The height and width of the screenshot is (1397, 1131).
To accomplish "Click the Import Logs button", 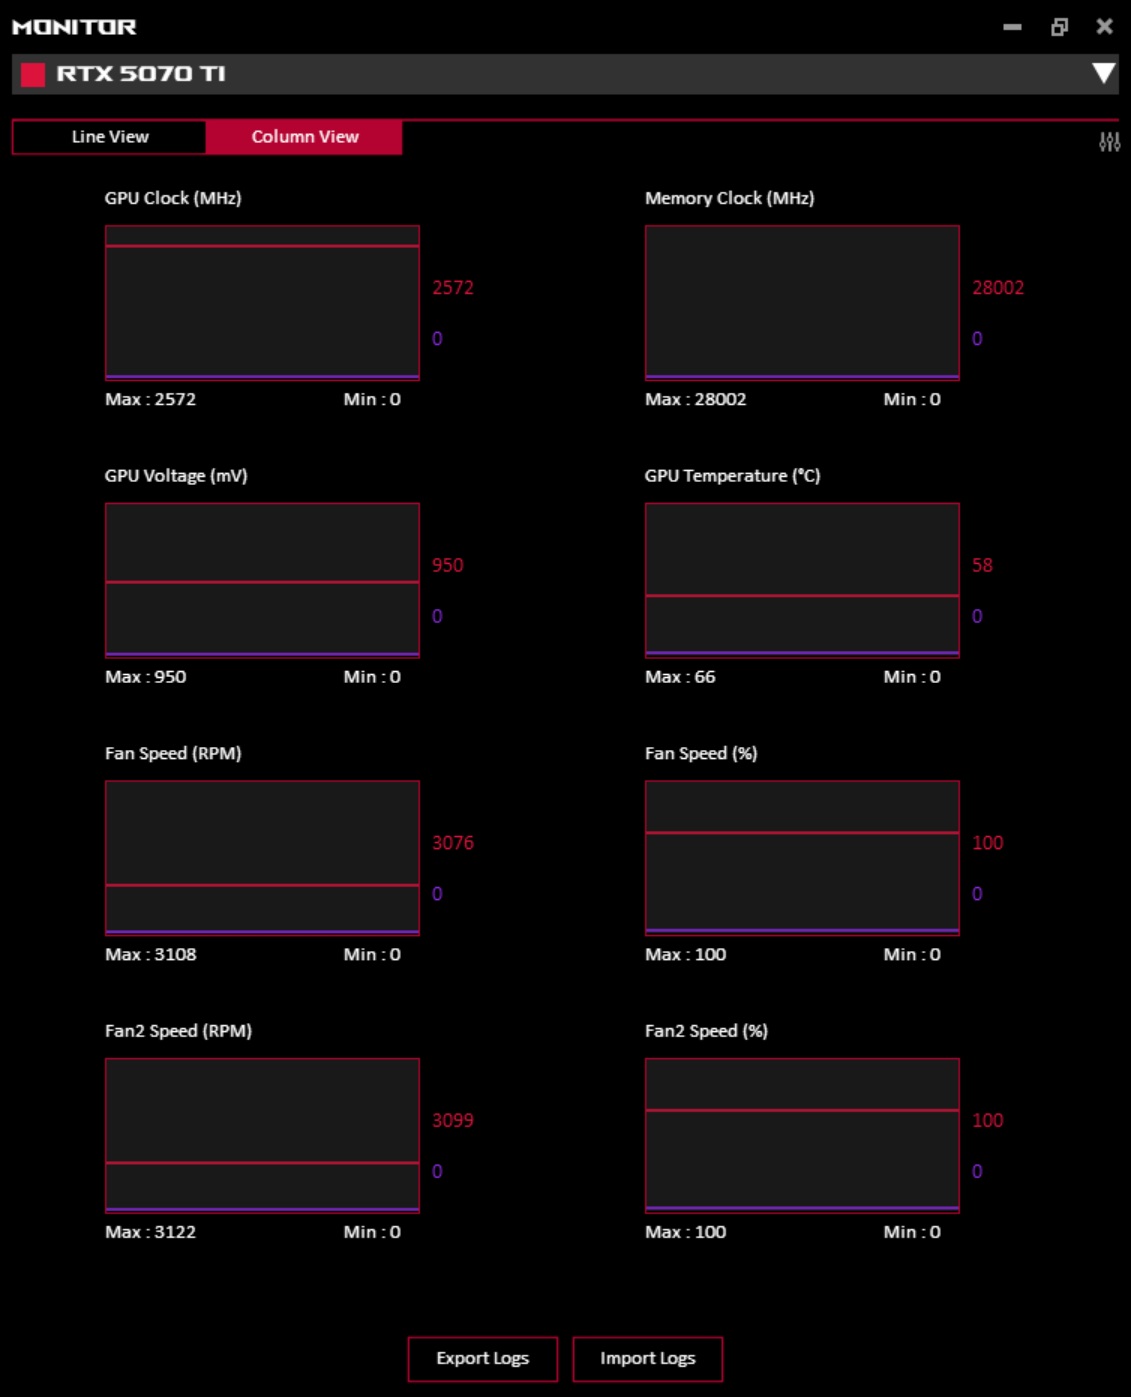I will (x=647, y=1358).
